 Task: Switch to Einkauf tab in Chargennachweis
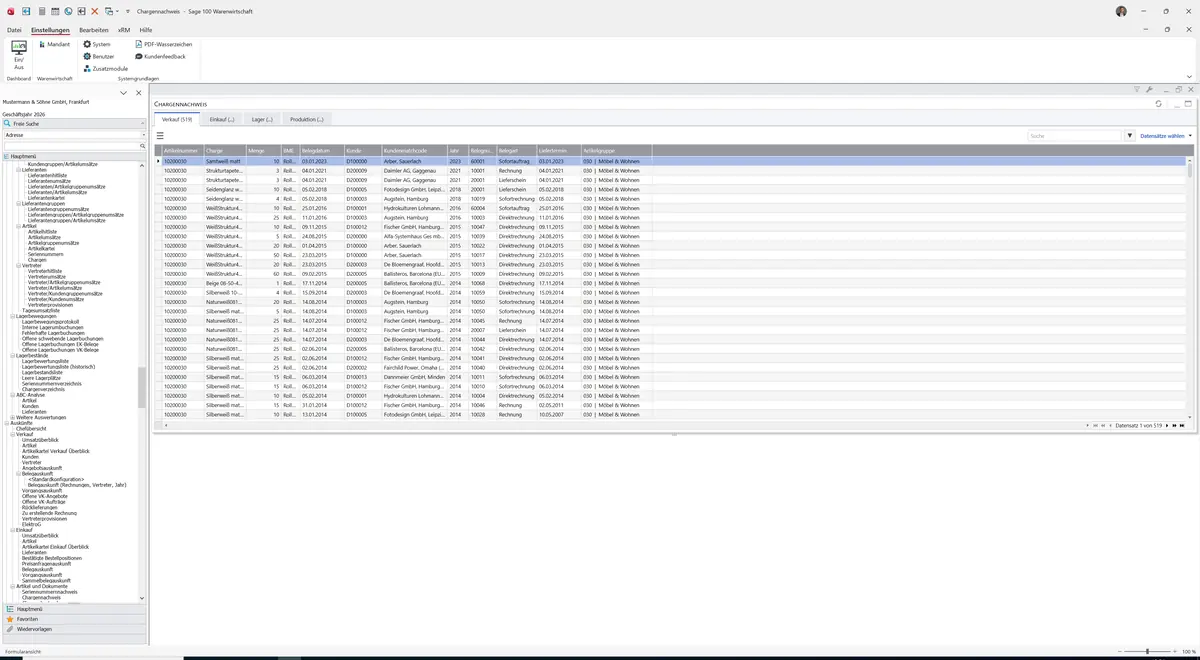click(222, 119)
